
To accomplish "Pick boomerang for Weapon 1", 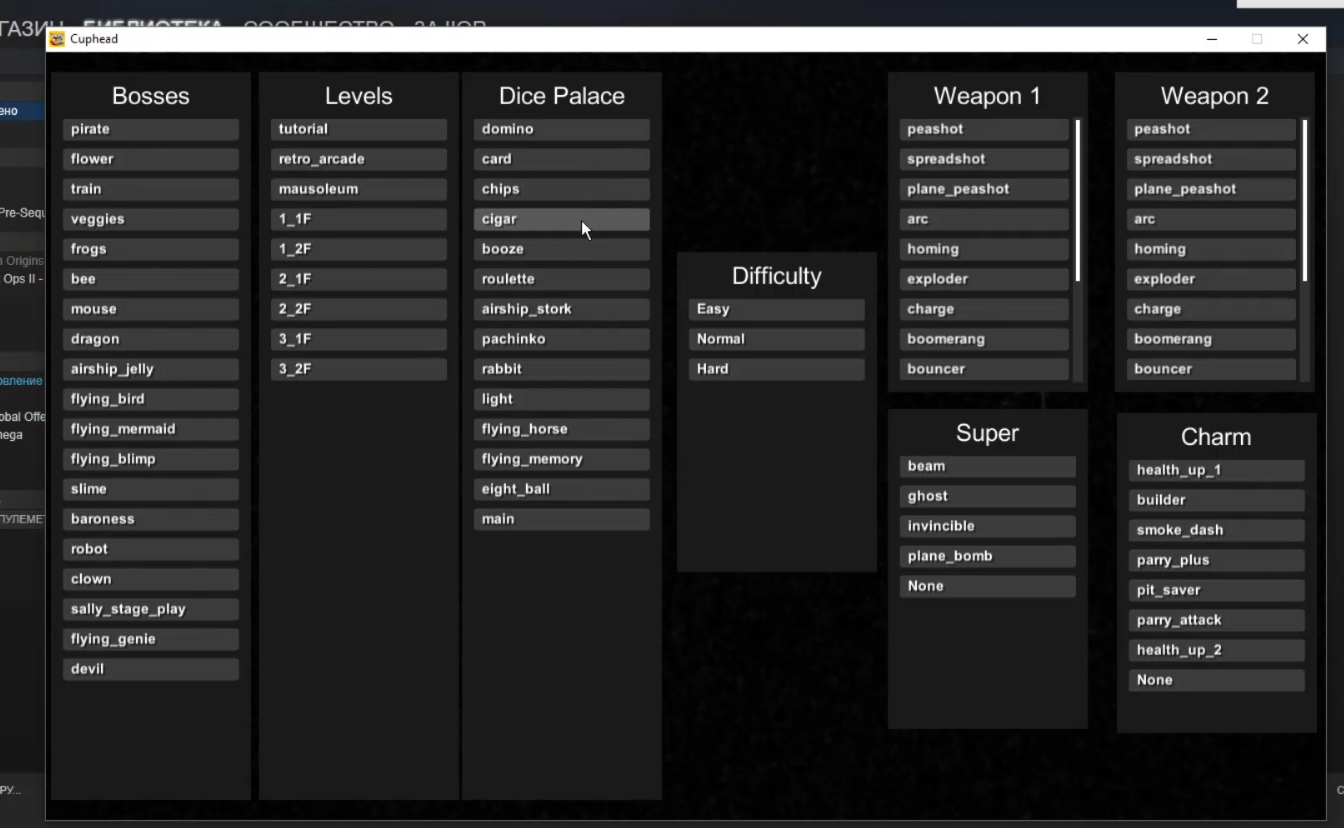I will pyautogui.click(x=984, y=340).
